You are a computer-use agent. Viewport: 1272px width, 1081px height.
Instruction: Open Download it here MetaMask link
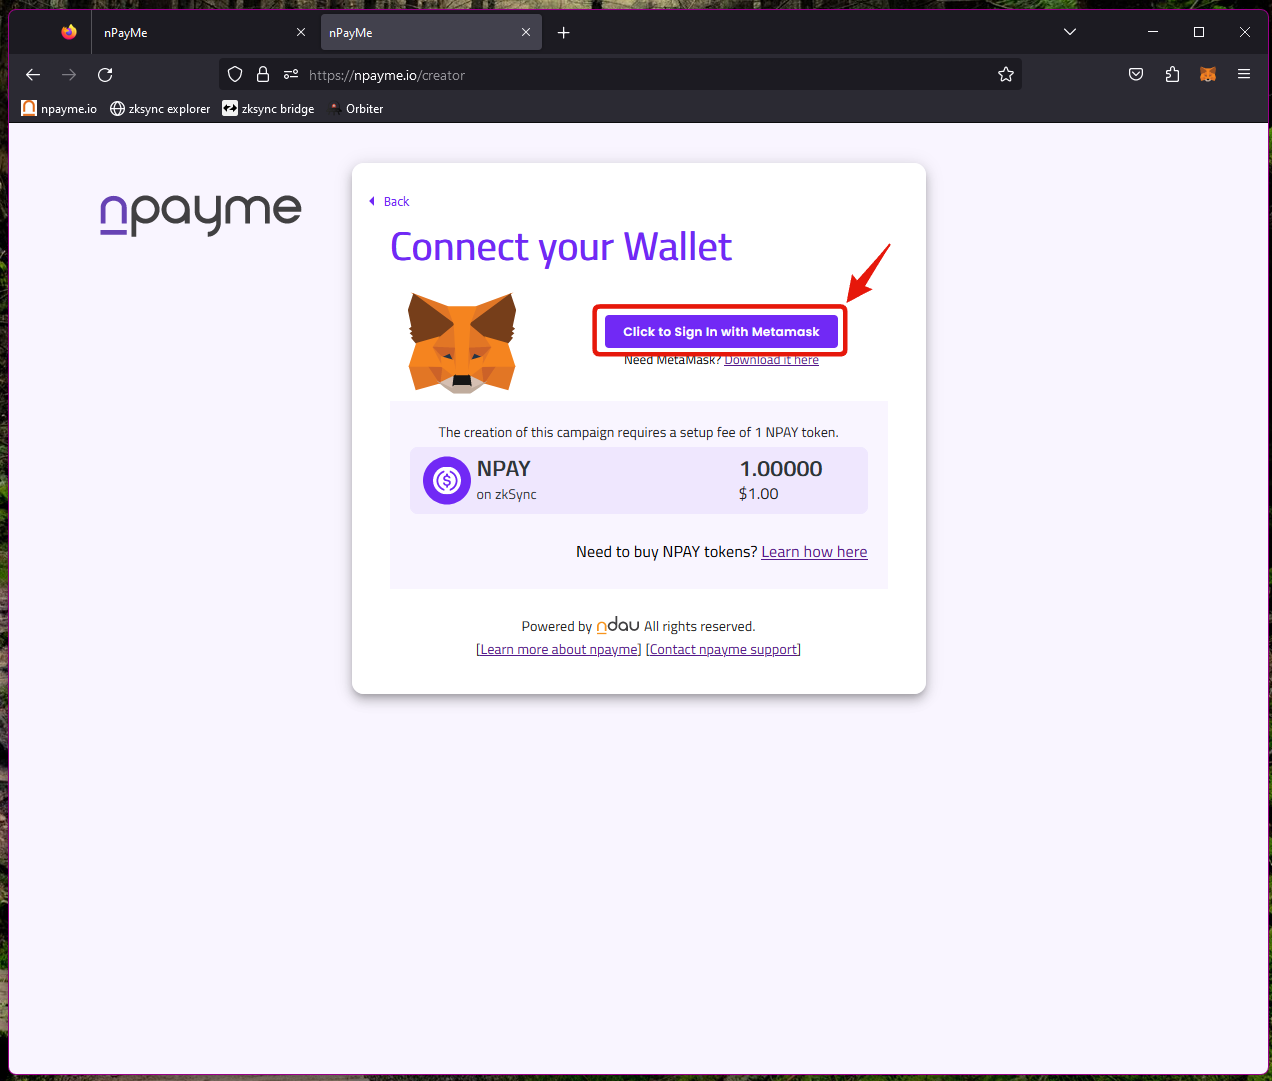pyautogui.click(x=771, y=360)
